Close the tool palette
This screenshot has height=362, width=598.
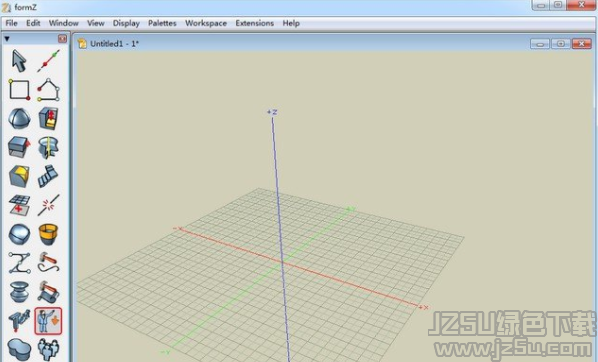coord(62,39)
